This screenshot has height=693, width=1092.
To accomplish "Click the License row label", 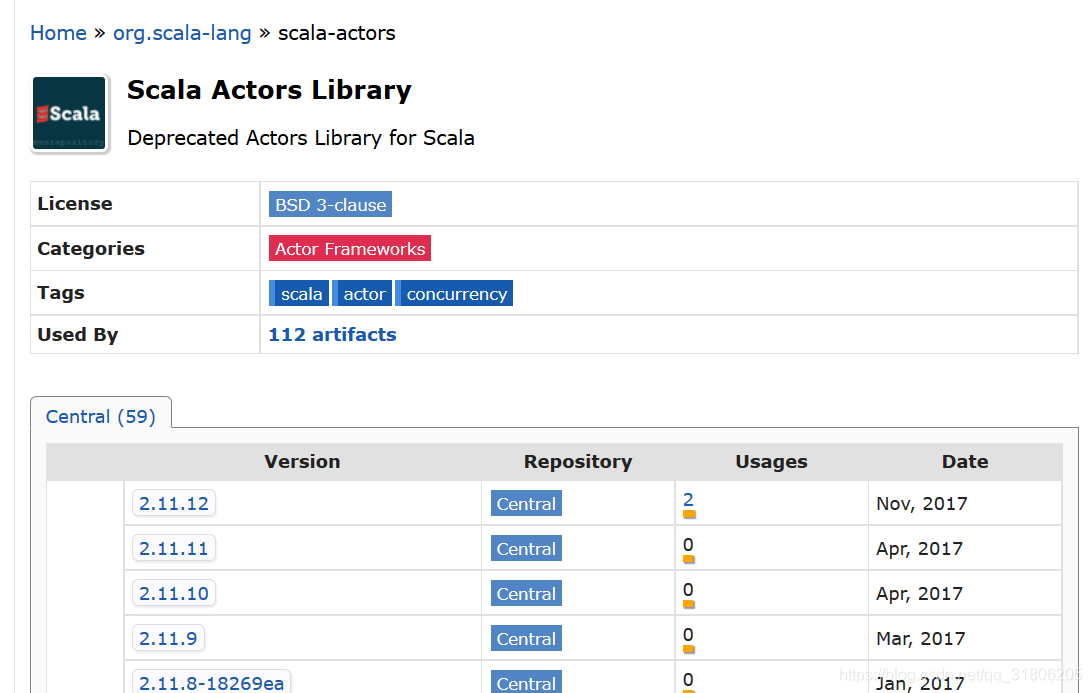I will pos(75,203).
